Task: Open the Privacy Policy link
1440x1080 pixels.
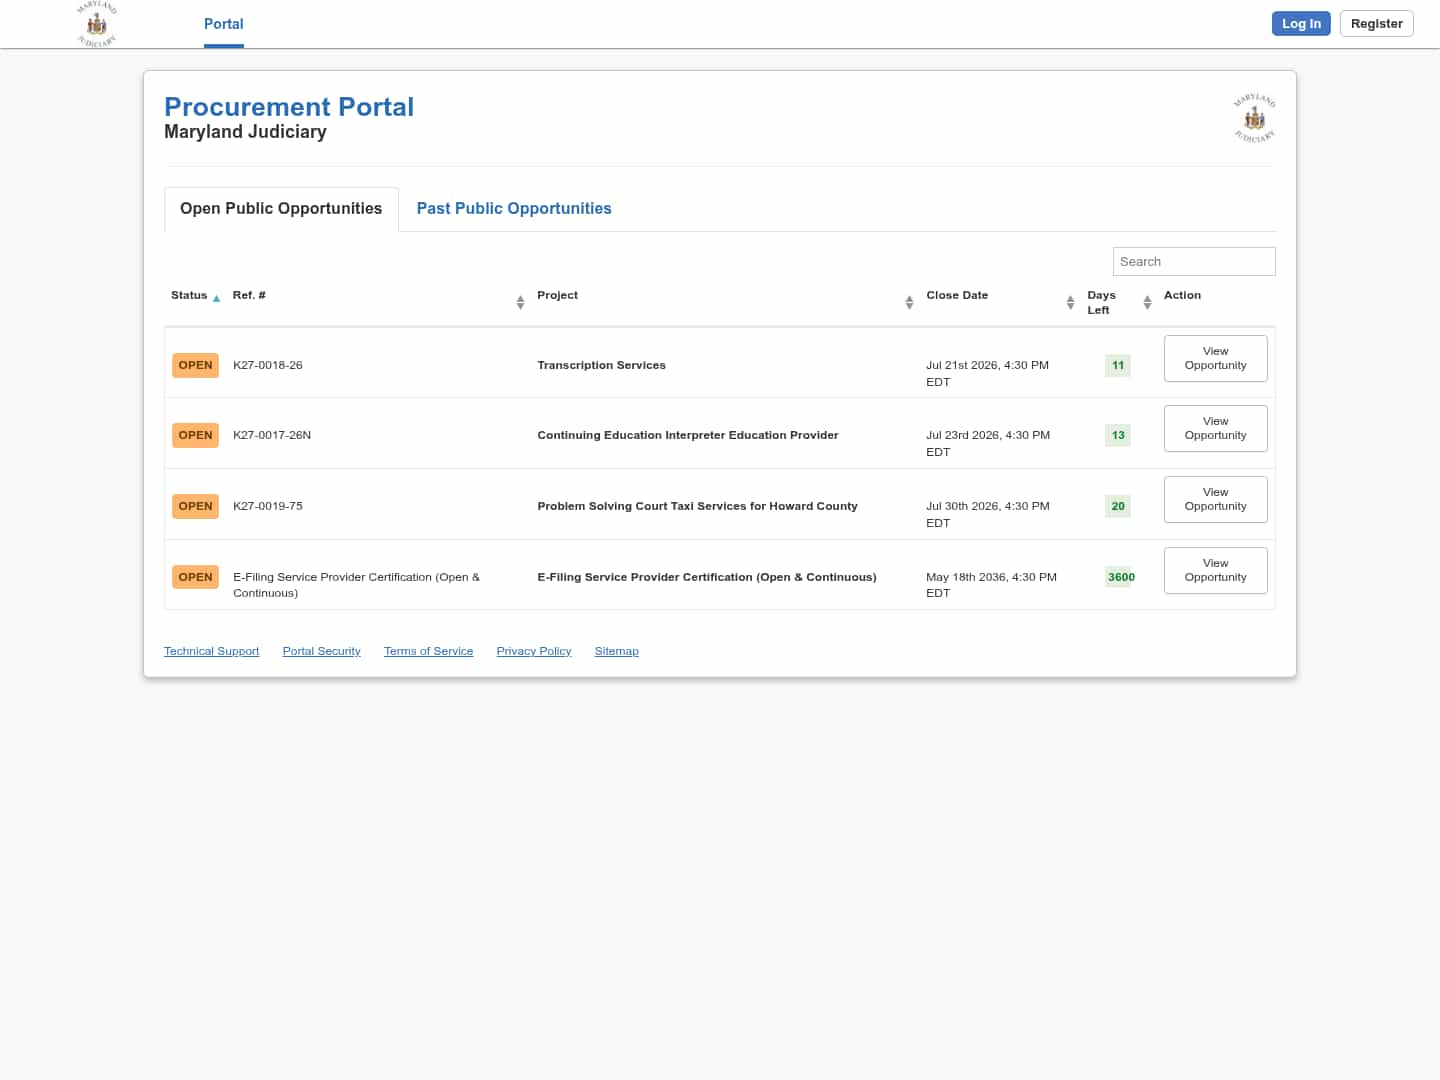Action: pos(534,651)
